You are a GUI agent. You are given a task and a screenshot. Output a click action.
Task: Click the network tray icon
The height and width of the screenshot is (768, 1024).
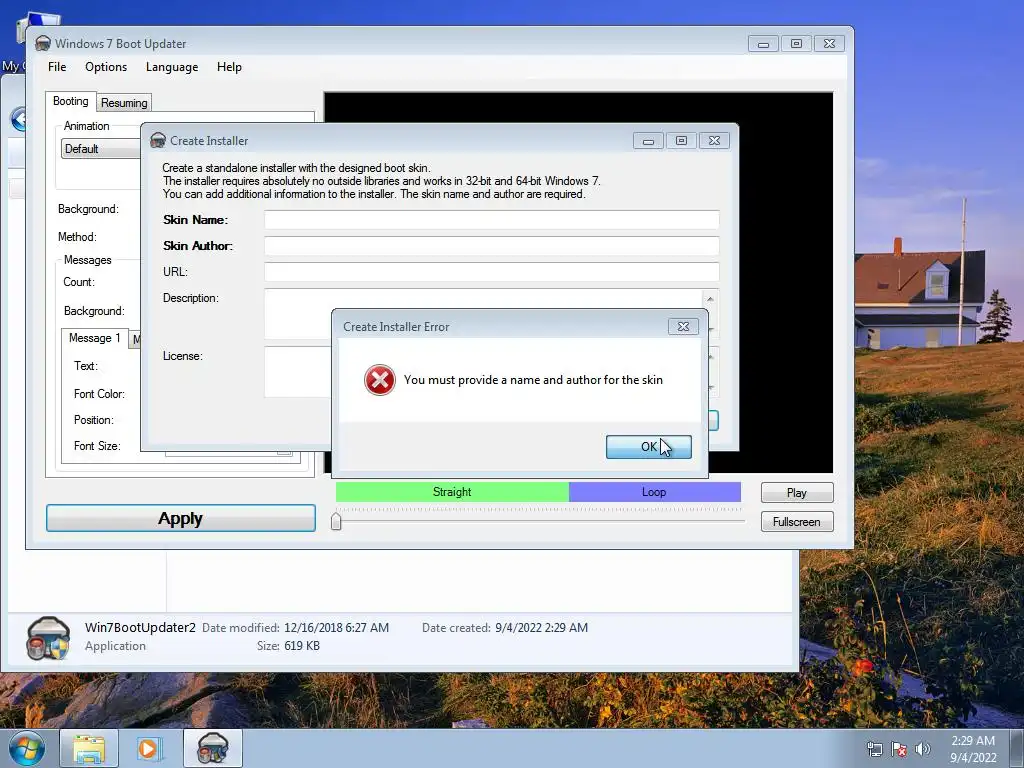pos(874,749)
